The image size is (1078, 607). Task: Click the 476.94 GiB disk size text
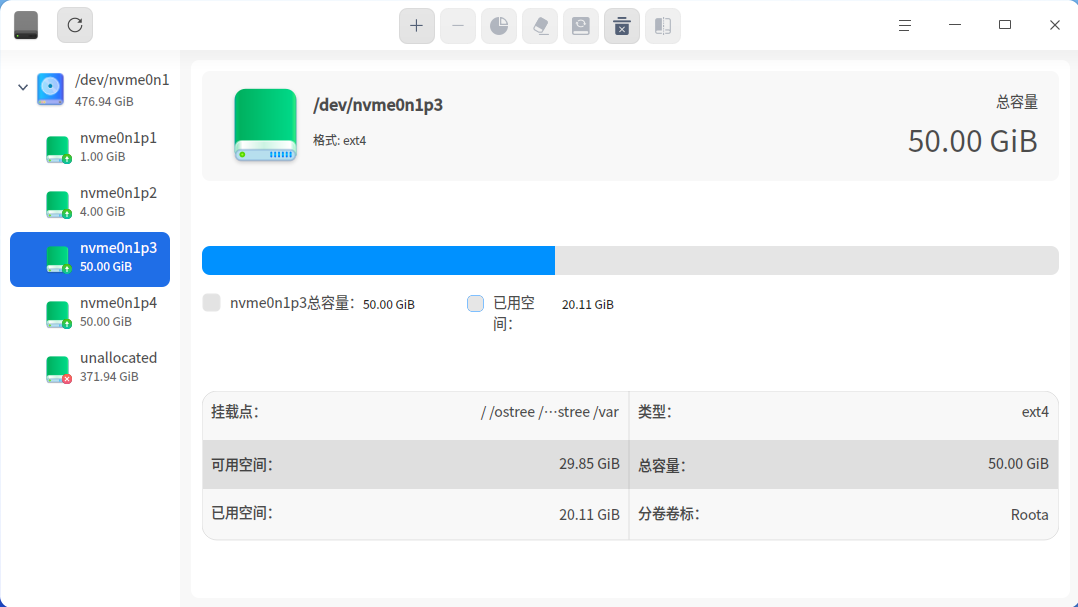104,102
